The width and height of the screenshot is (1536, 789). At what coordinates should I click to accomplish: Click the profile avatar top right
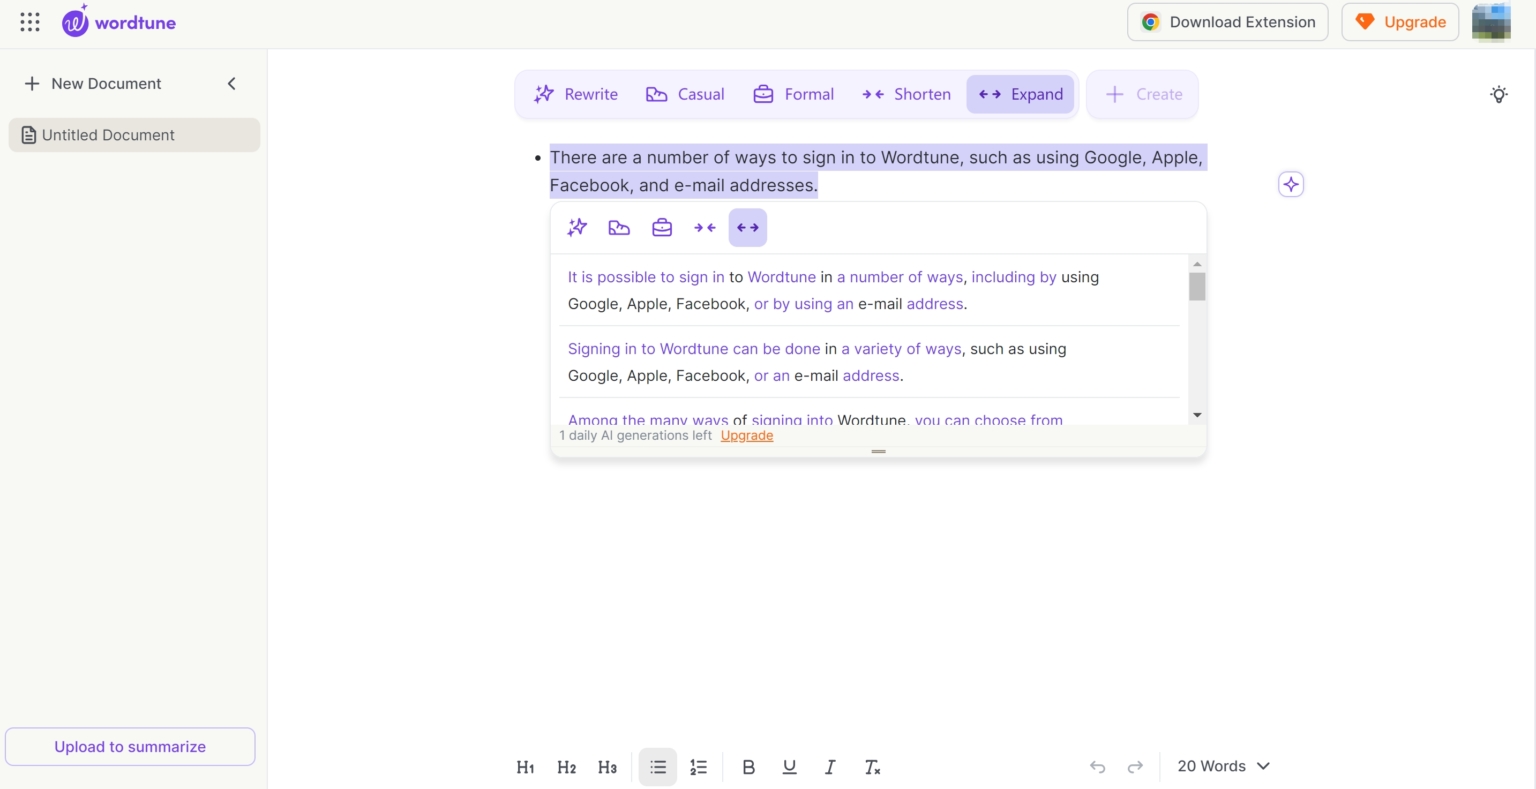(1491, 21)
